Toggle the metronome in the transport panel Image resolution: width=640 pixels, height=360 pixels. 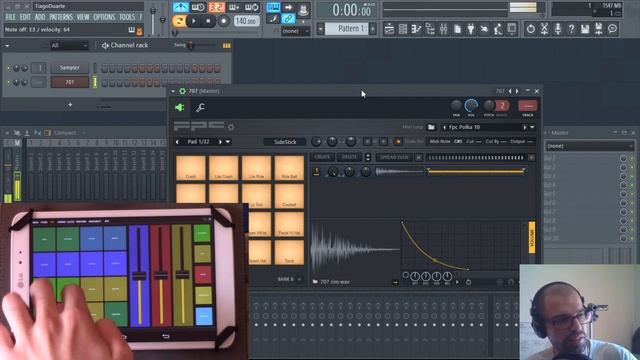coord(180,7)
